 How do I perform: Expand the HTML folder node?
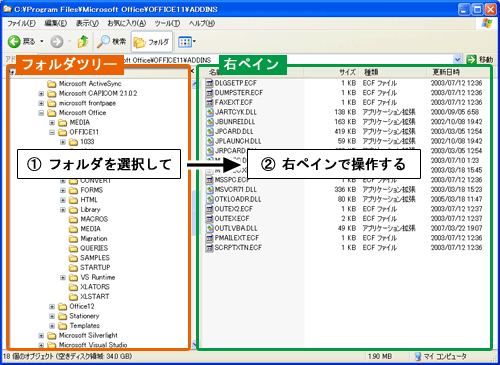tap(63, 200)
